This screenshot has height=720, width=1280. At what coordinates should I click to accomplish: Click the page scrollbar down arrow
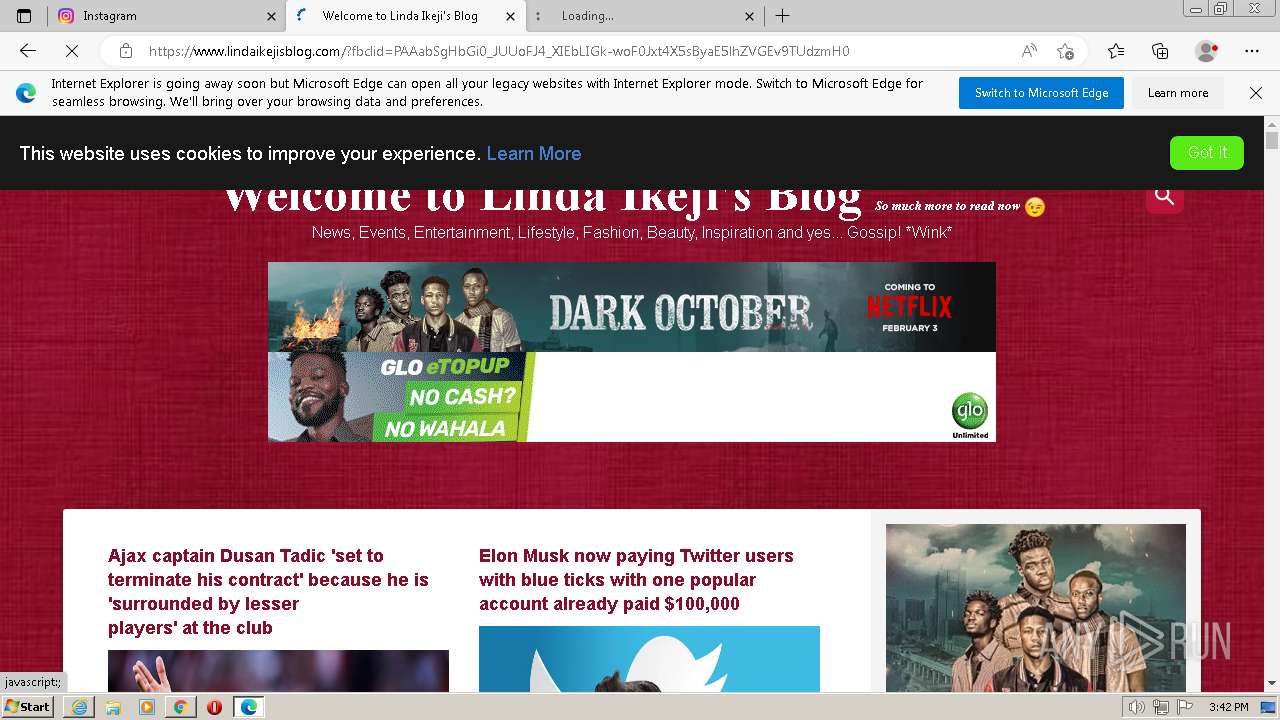[x=1272, y=684]
